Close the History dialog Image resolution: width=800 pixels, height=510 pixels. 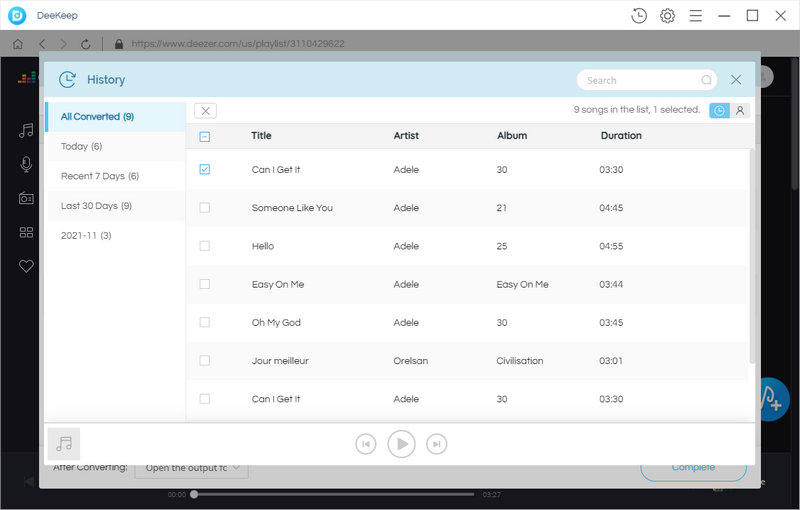click(736, 80)
